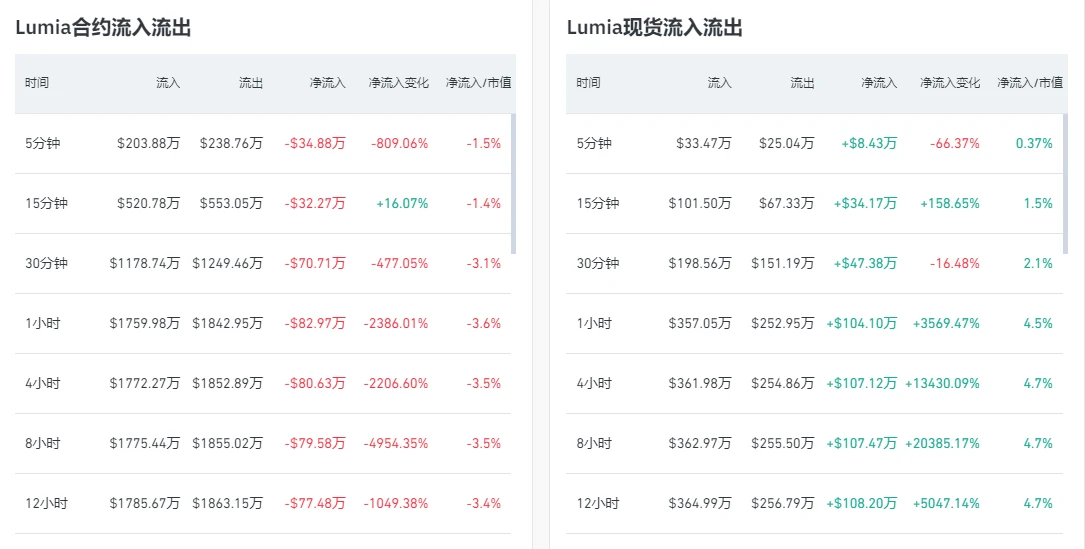Click the +$104.10万 spot net inflow value

[x=861, y=323]
